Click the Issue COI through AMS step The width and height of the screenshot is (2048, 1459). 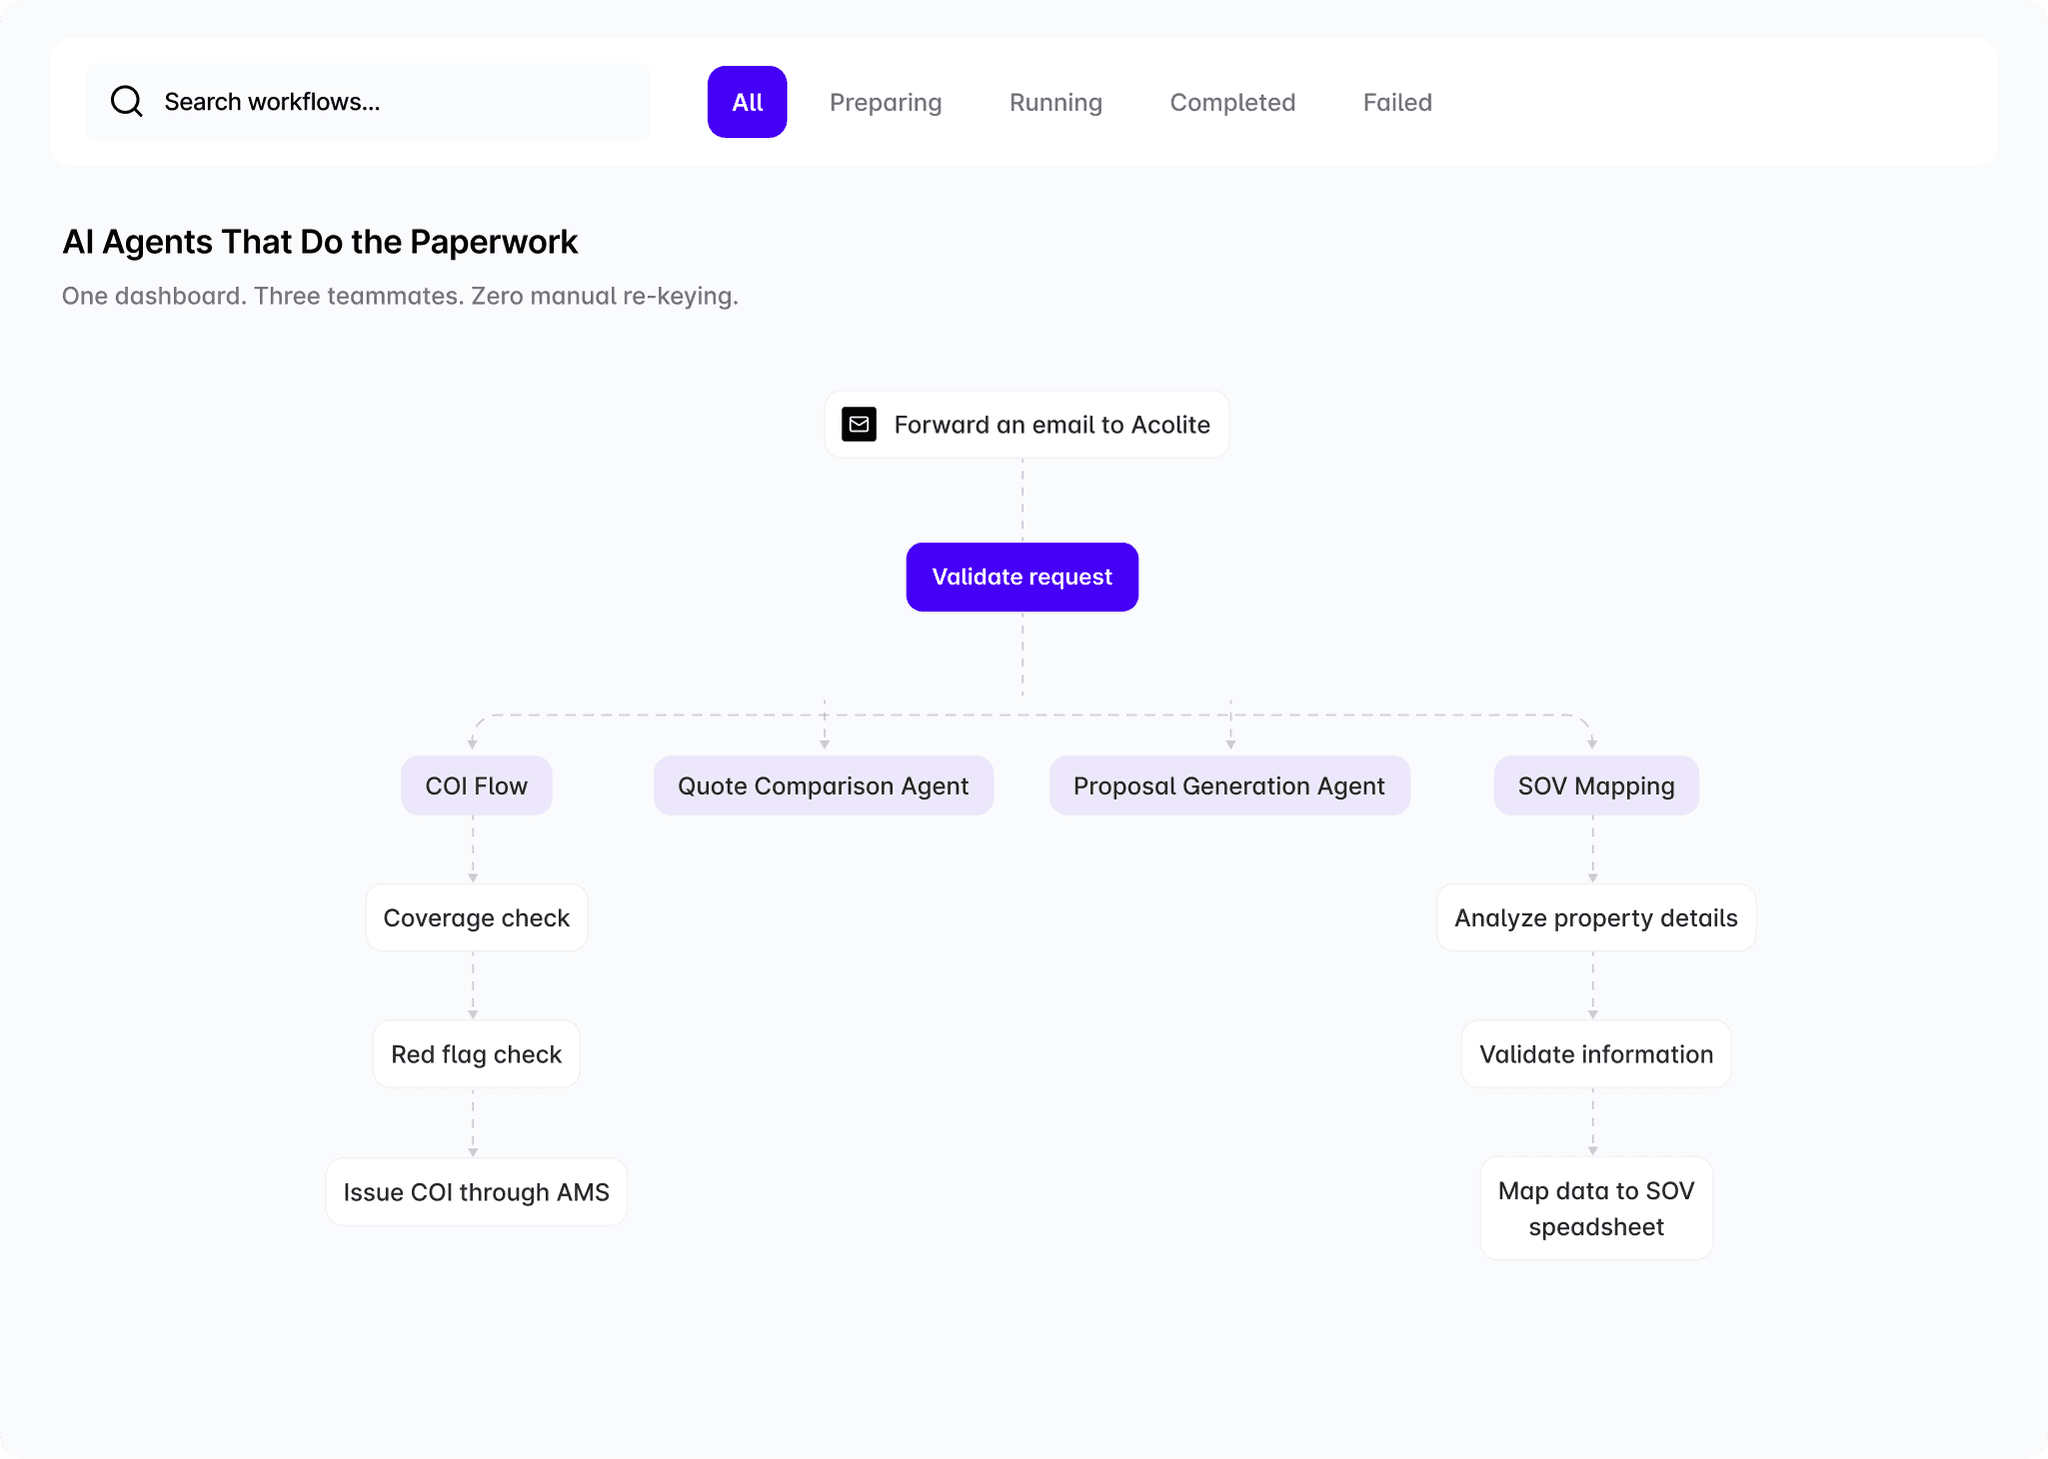click(x=476, y=1191)
